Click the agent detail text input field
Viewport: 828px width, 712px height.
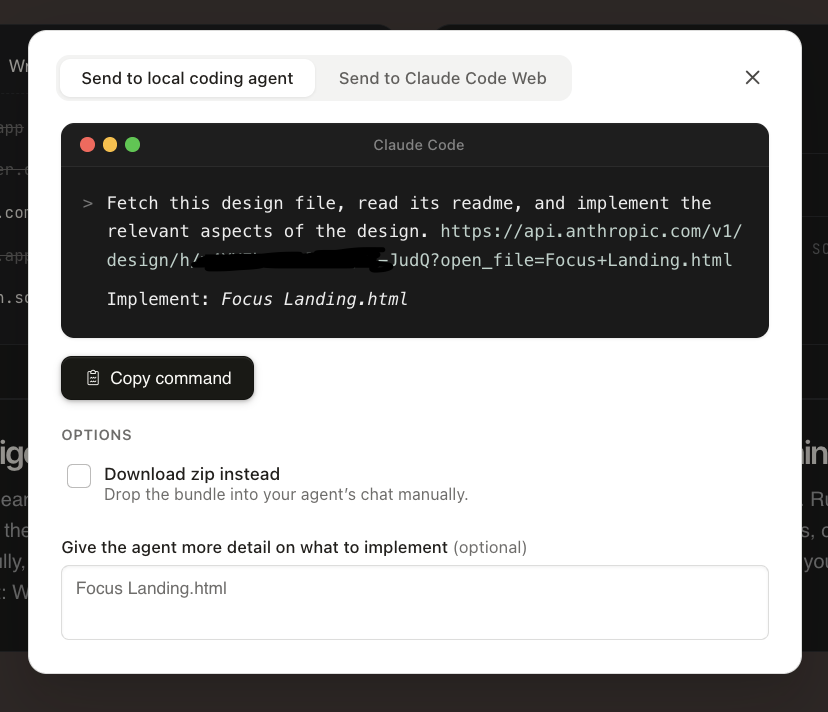[x=414, y=602]
